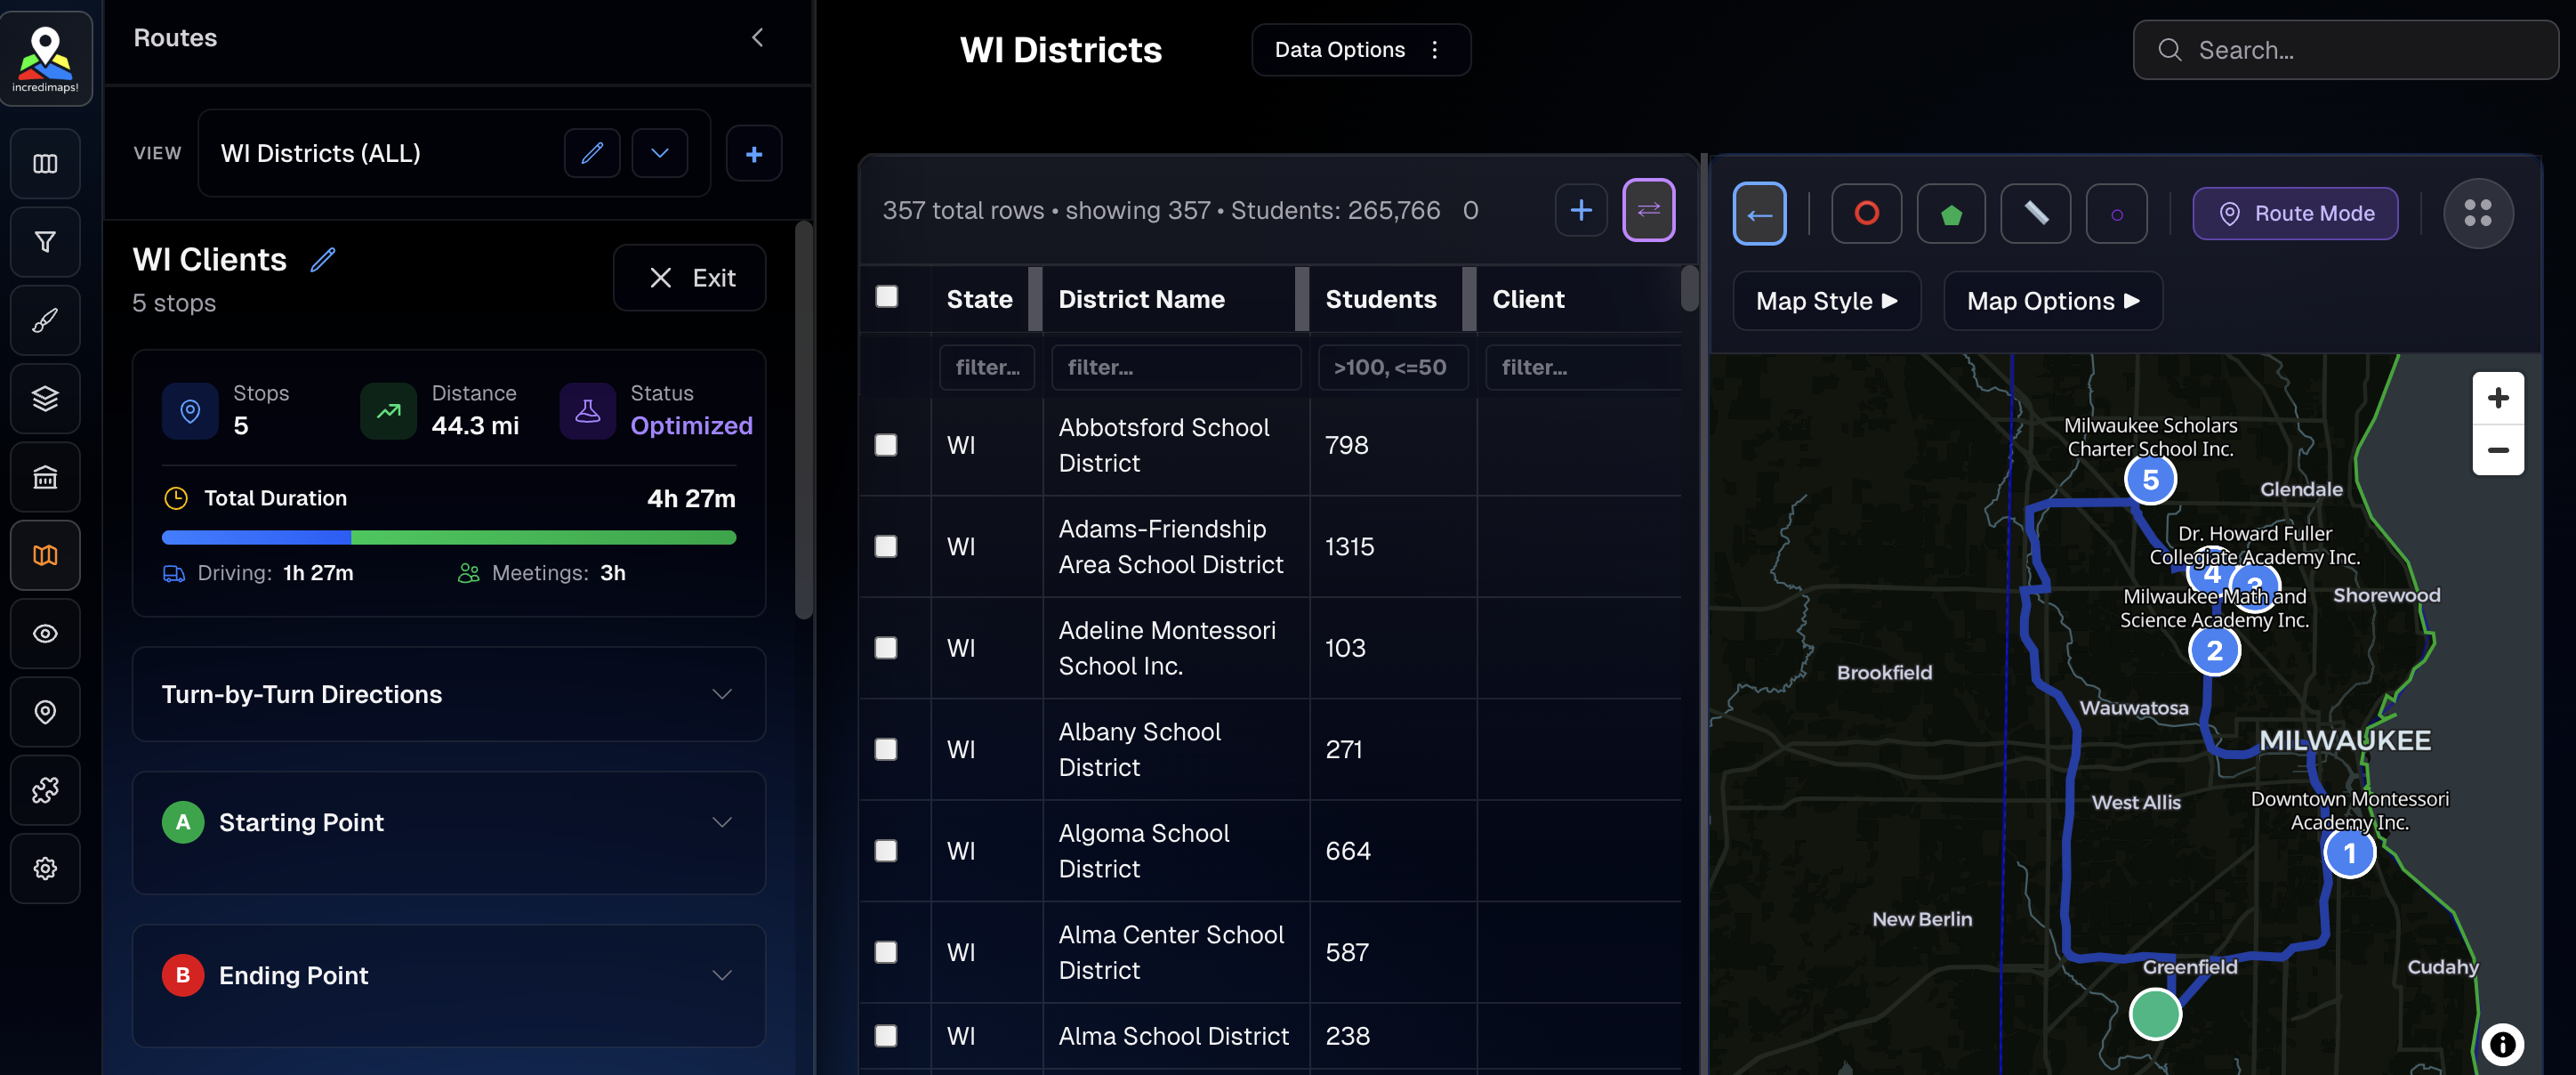Click the Students filter field showing >100, <=50

click(x=1392, y=367)
